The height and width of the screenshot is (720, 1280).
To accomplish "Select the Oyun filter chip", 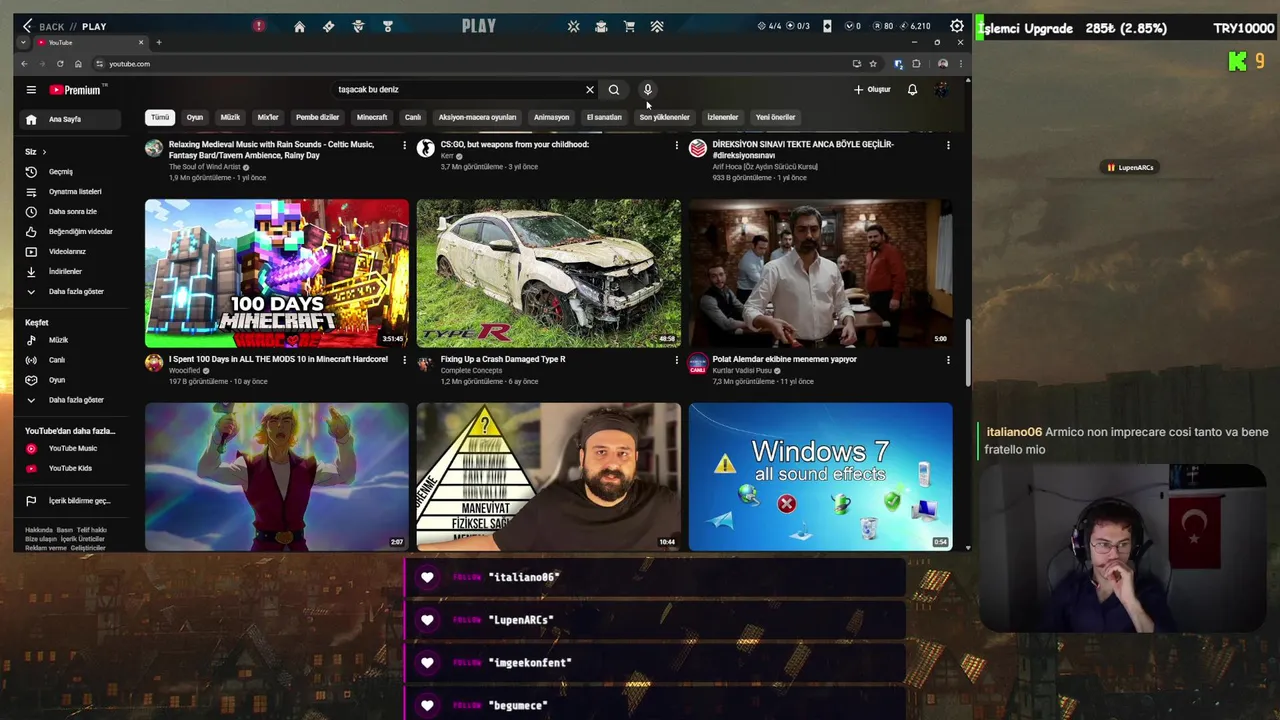I will coord(195,117).
